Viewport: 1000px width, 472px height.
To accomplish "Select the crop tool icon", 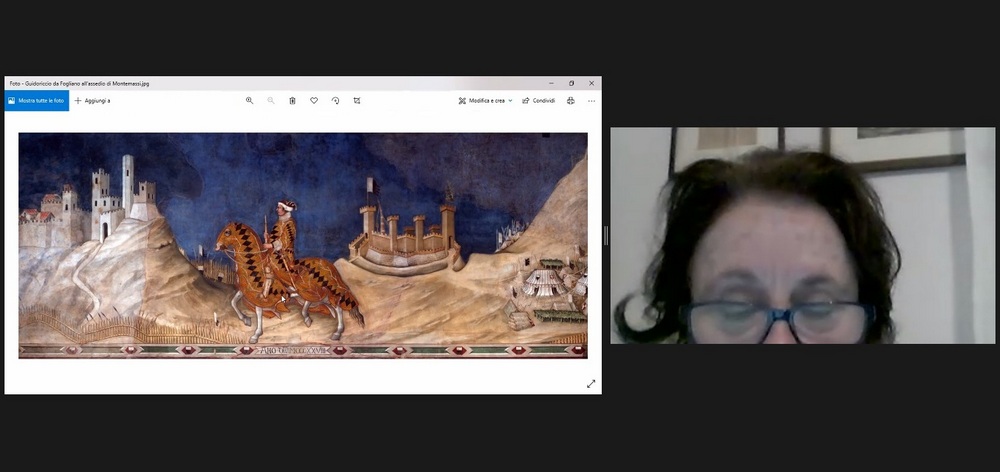I will tap(357, 101).
